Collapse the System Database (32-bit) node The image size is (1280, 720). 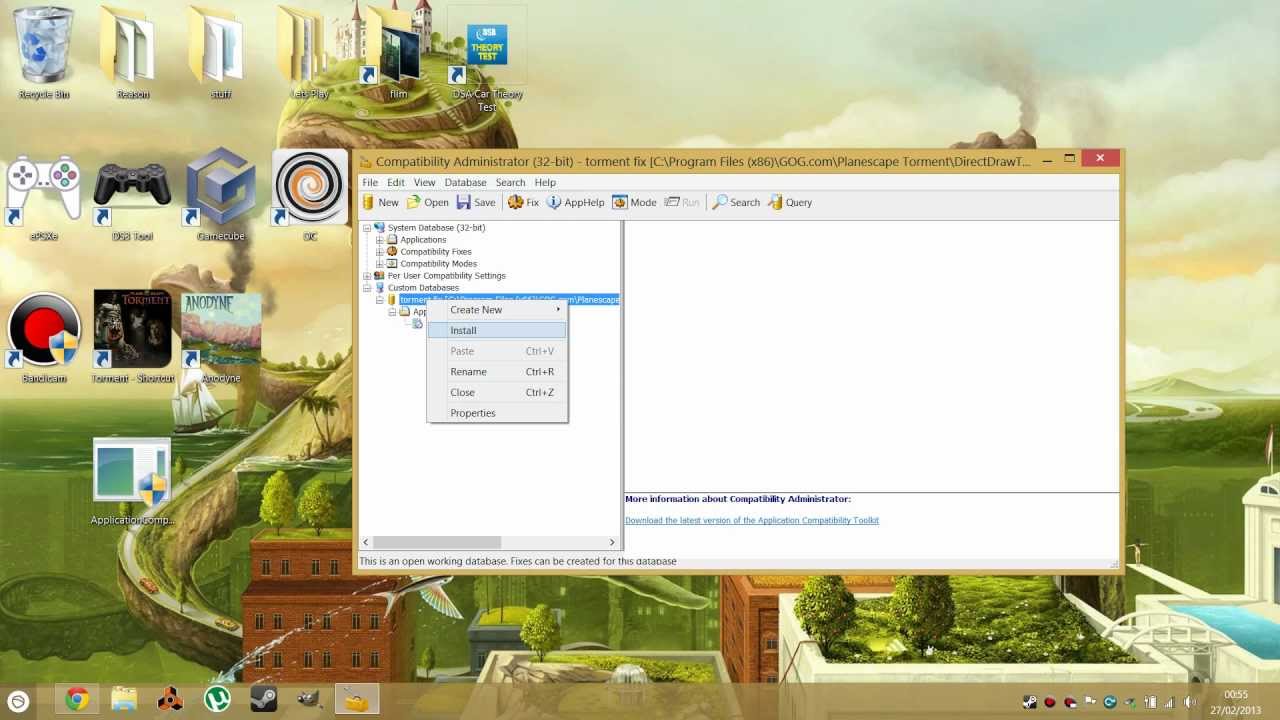point(367,228)
